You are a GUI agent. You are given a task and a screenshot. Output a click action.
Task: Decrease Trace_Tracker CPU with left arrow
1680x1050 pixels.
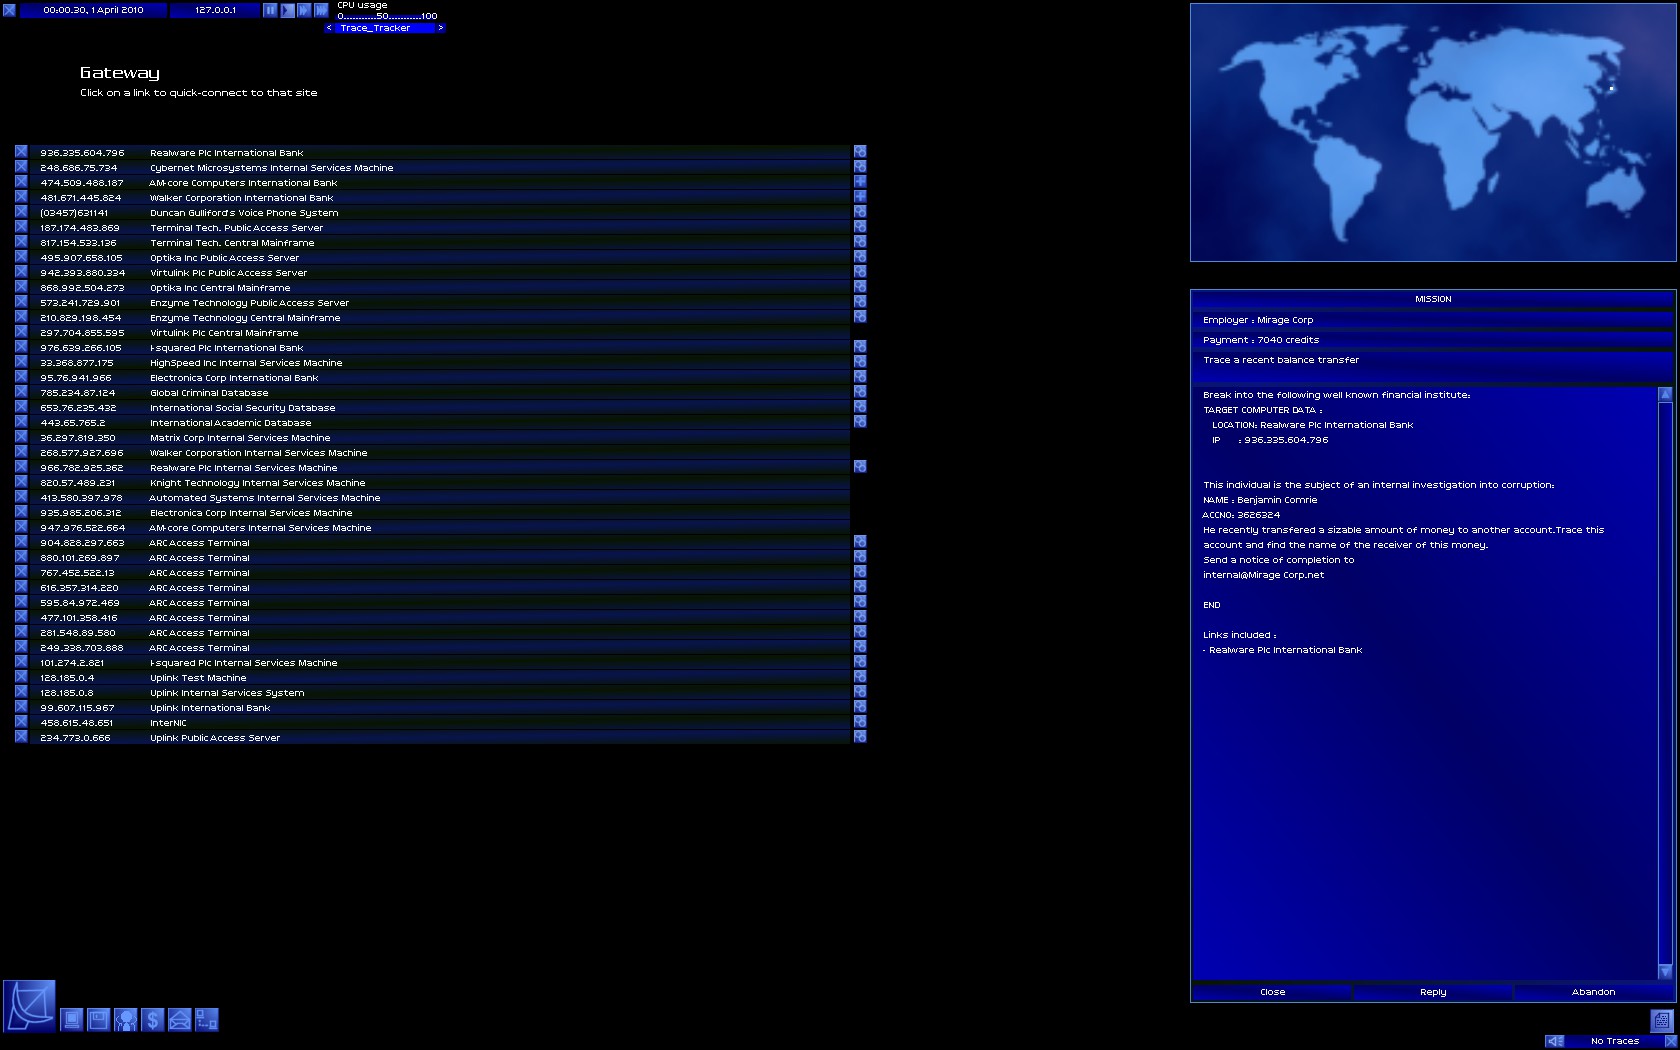[x=329, y=28]
